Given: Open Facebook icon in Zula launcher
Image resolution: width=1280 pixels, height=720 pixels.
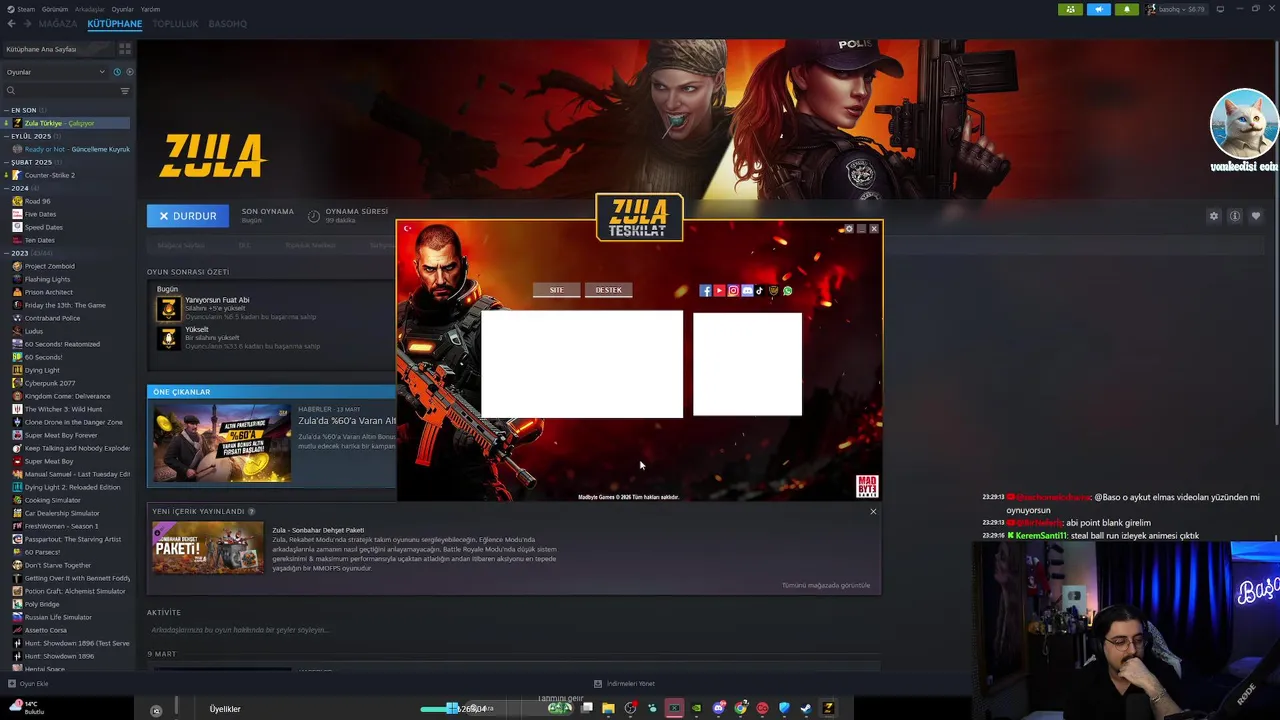Looking at the screenshot, I should 705,291.
